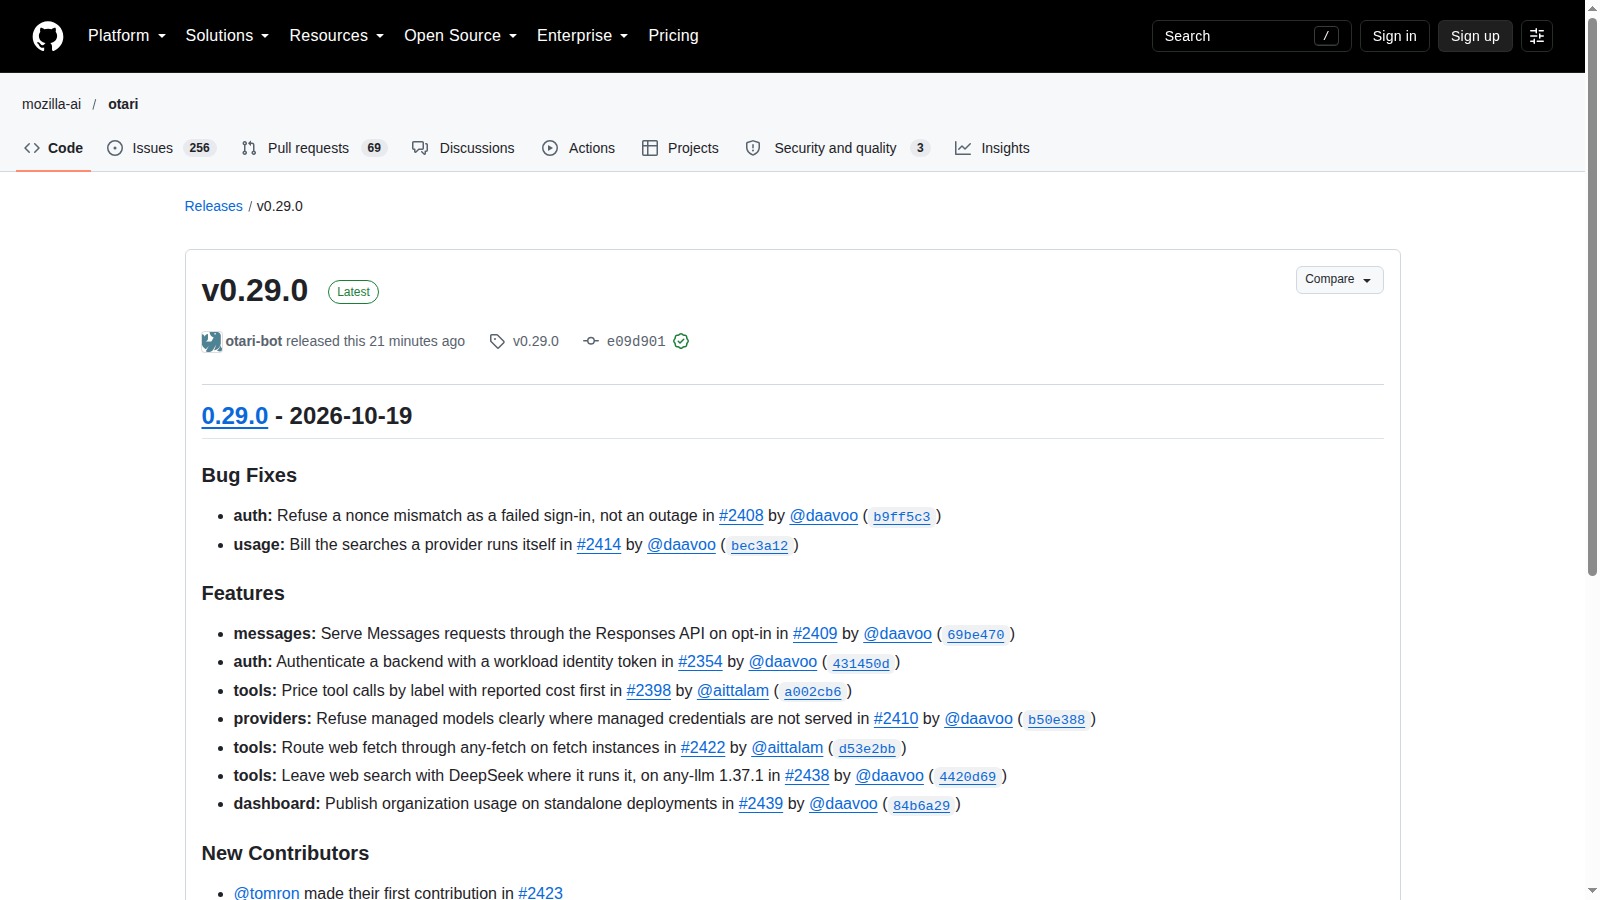1600x900 pixels.
Task: Click the Security shield icon
Action: point(753,148)
